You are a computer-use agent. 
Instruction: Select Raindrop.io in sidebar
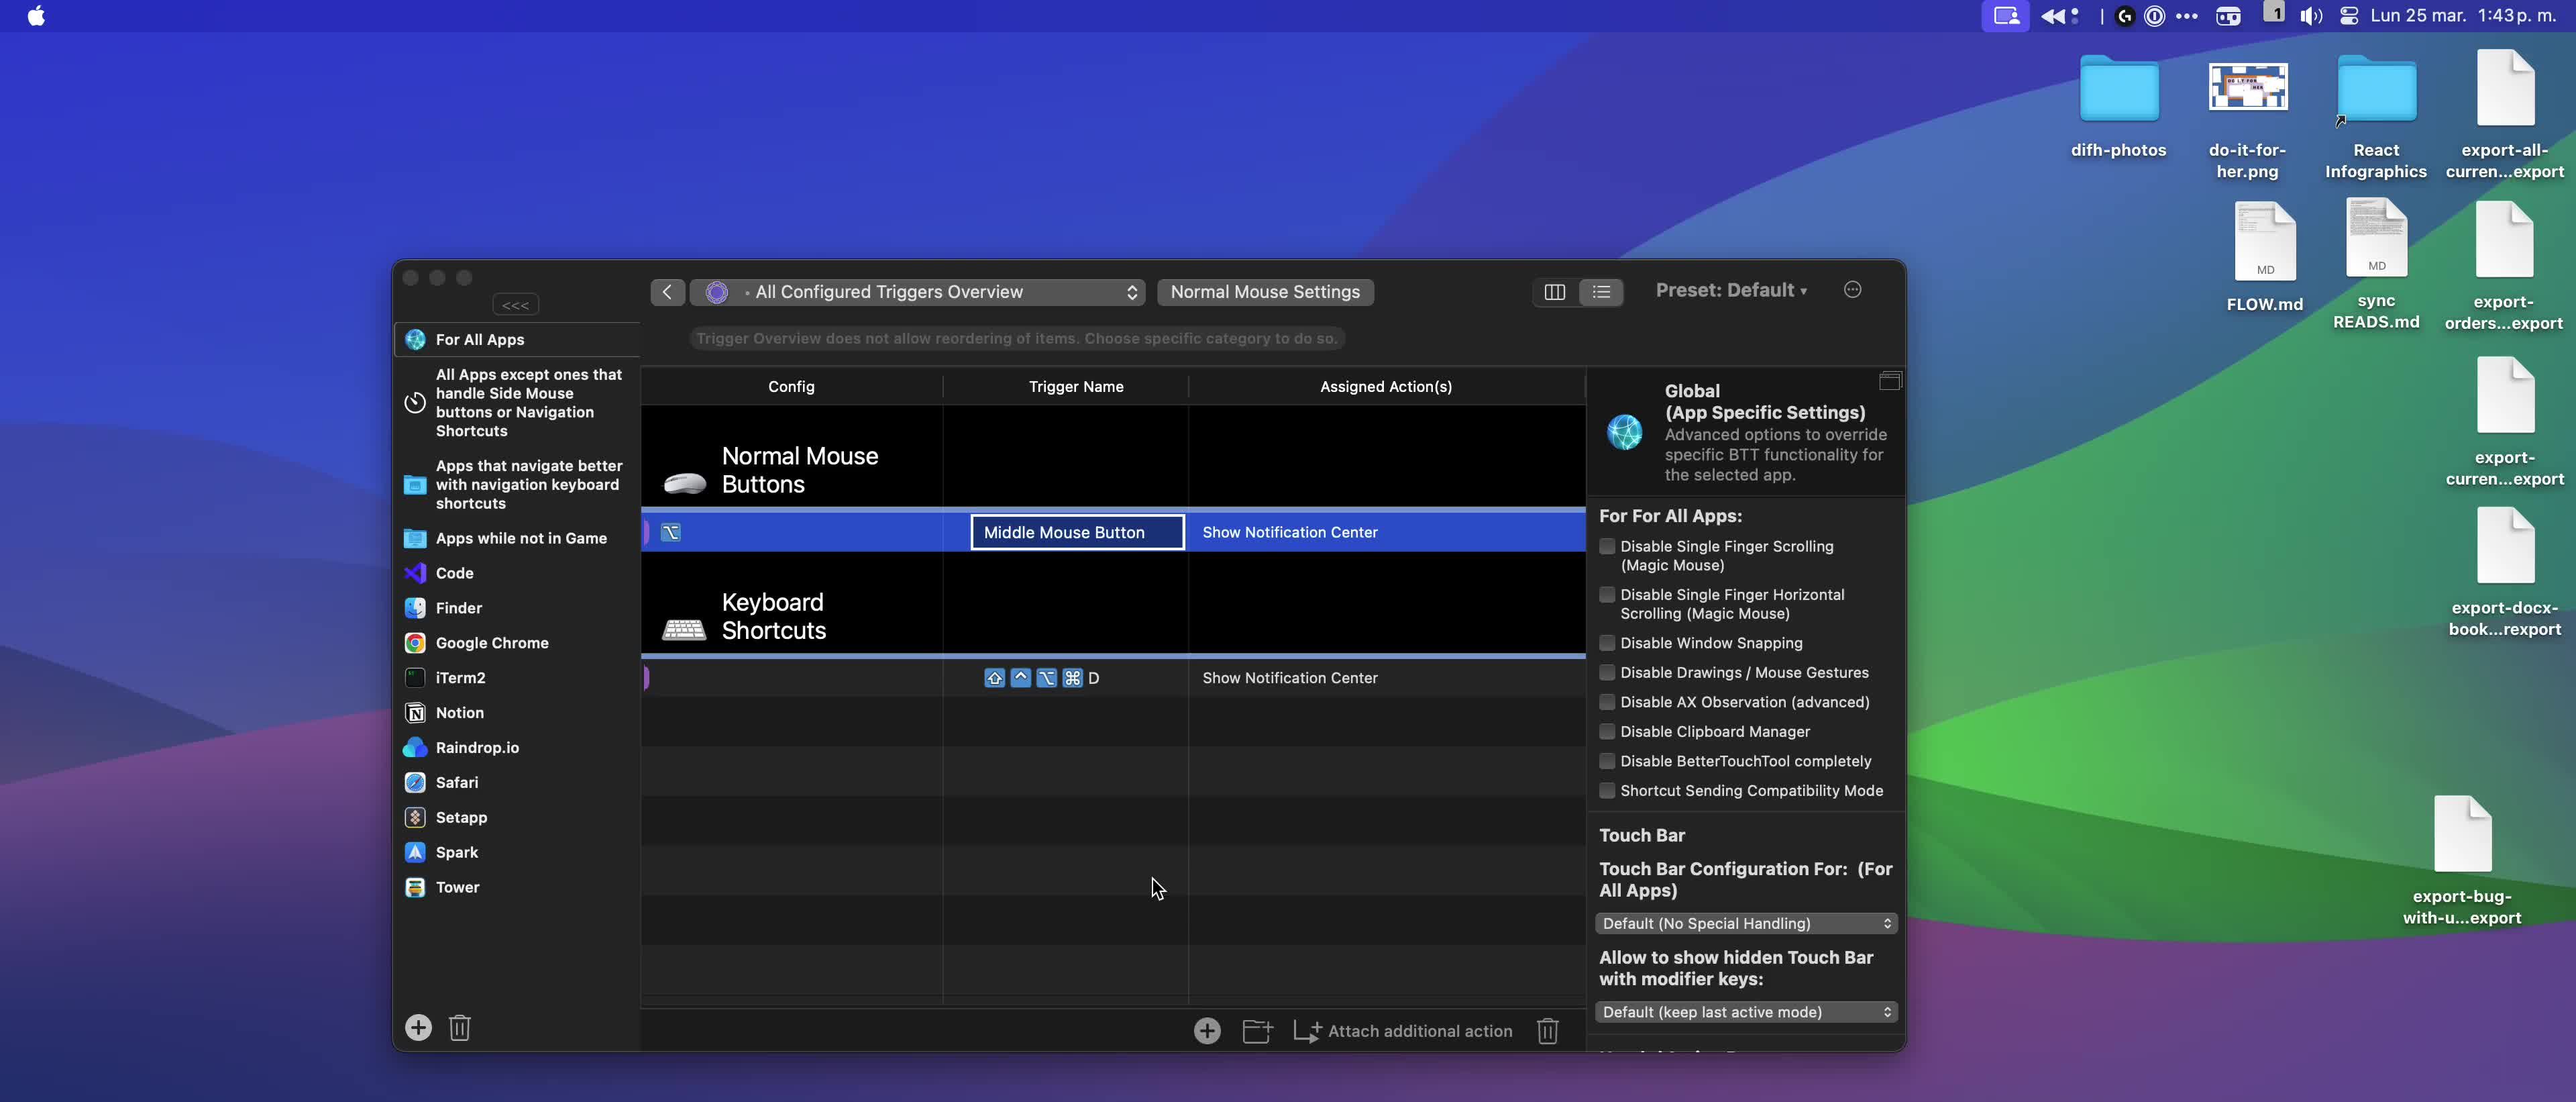click(517, 749)
